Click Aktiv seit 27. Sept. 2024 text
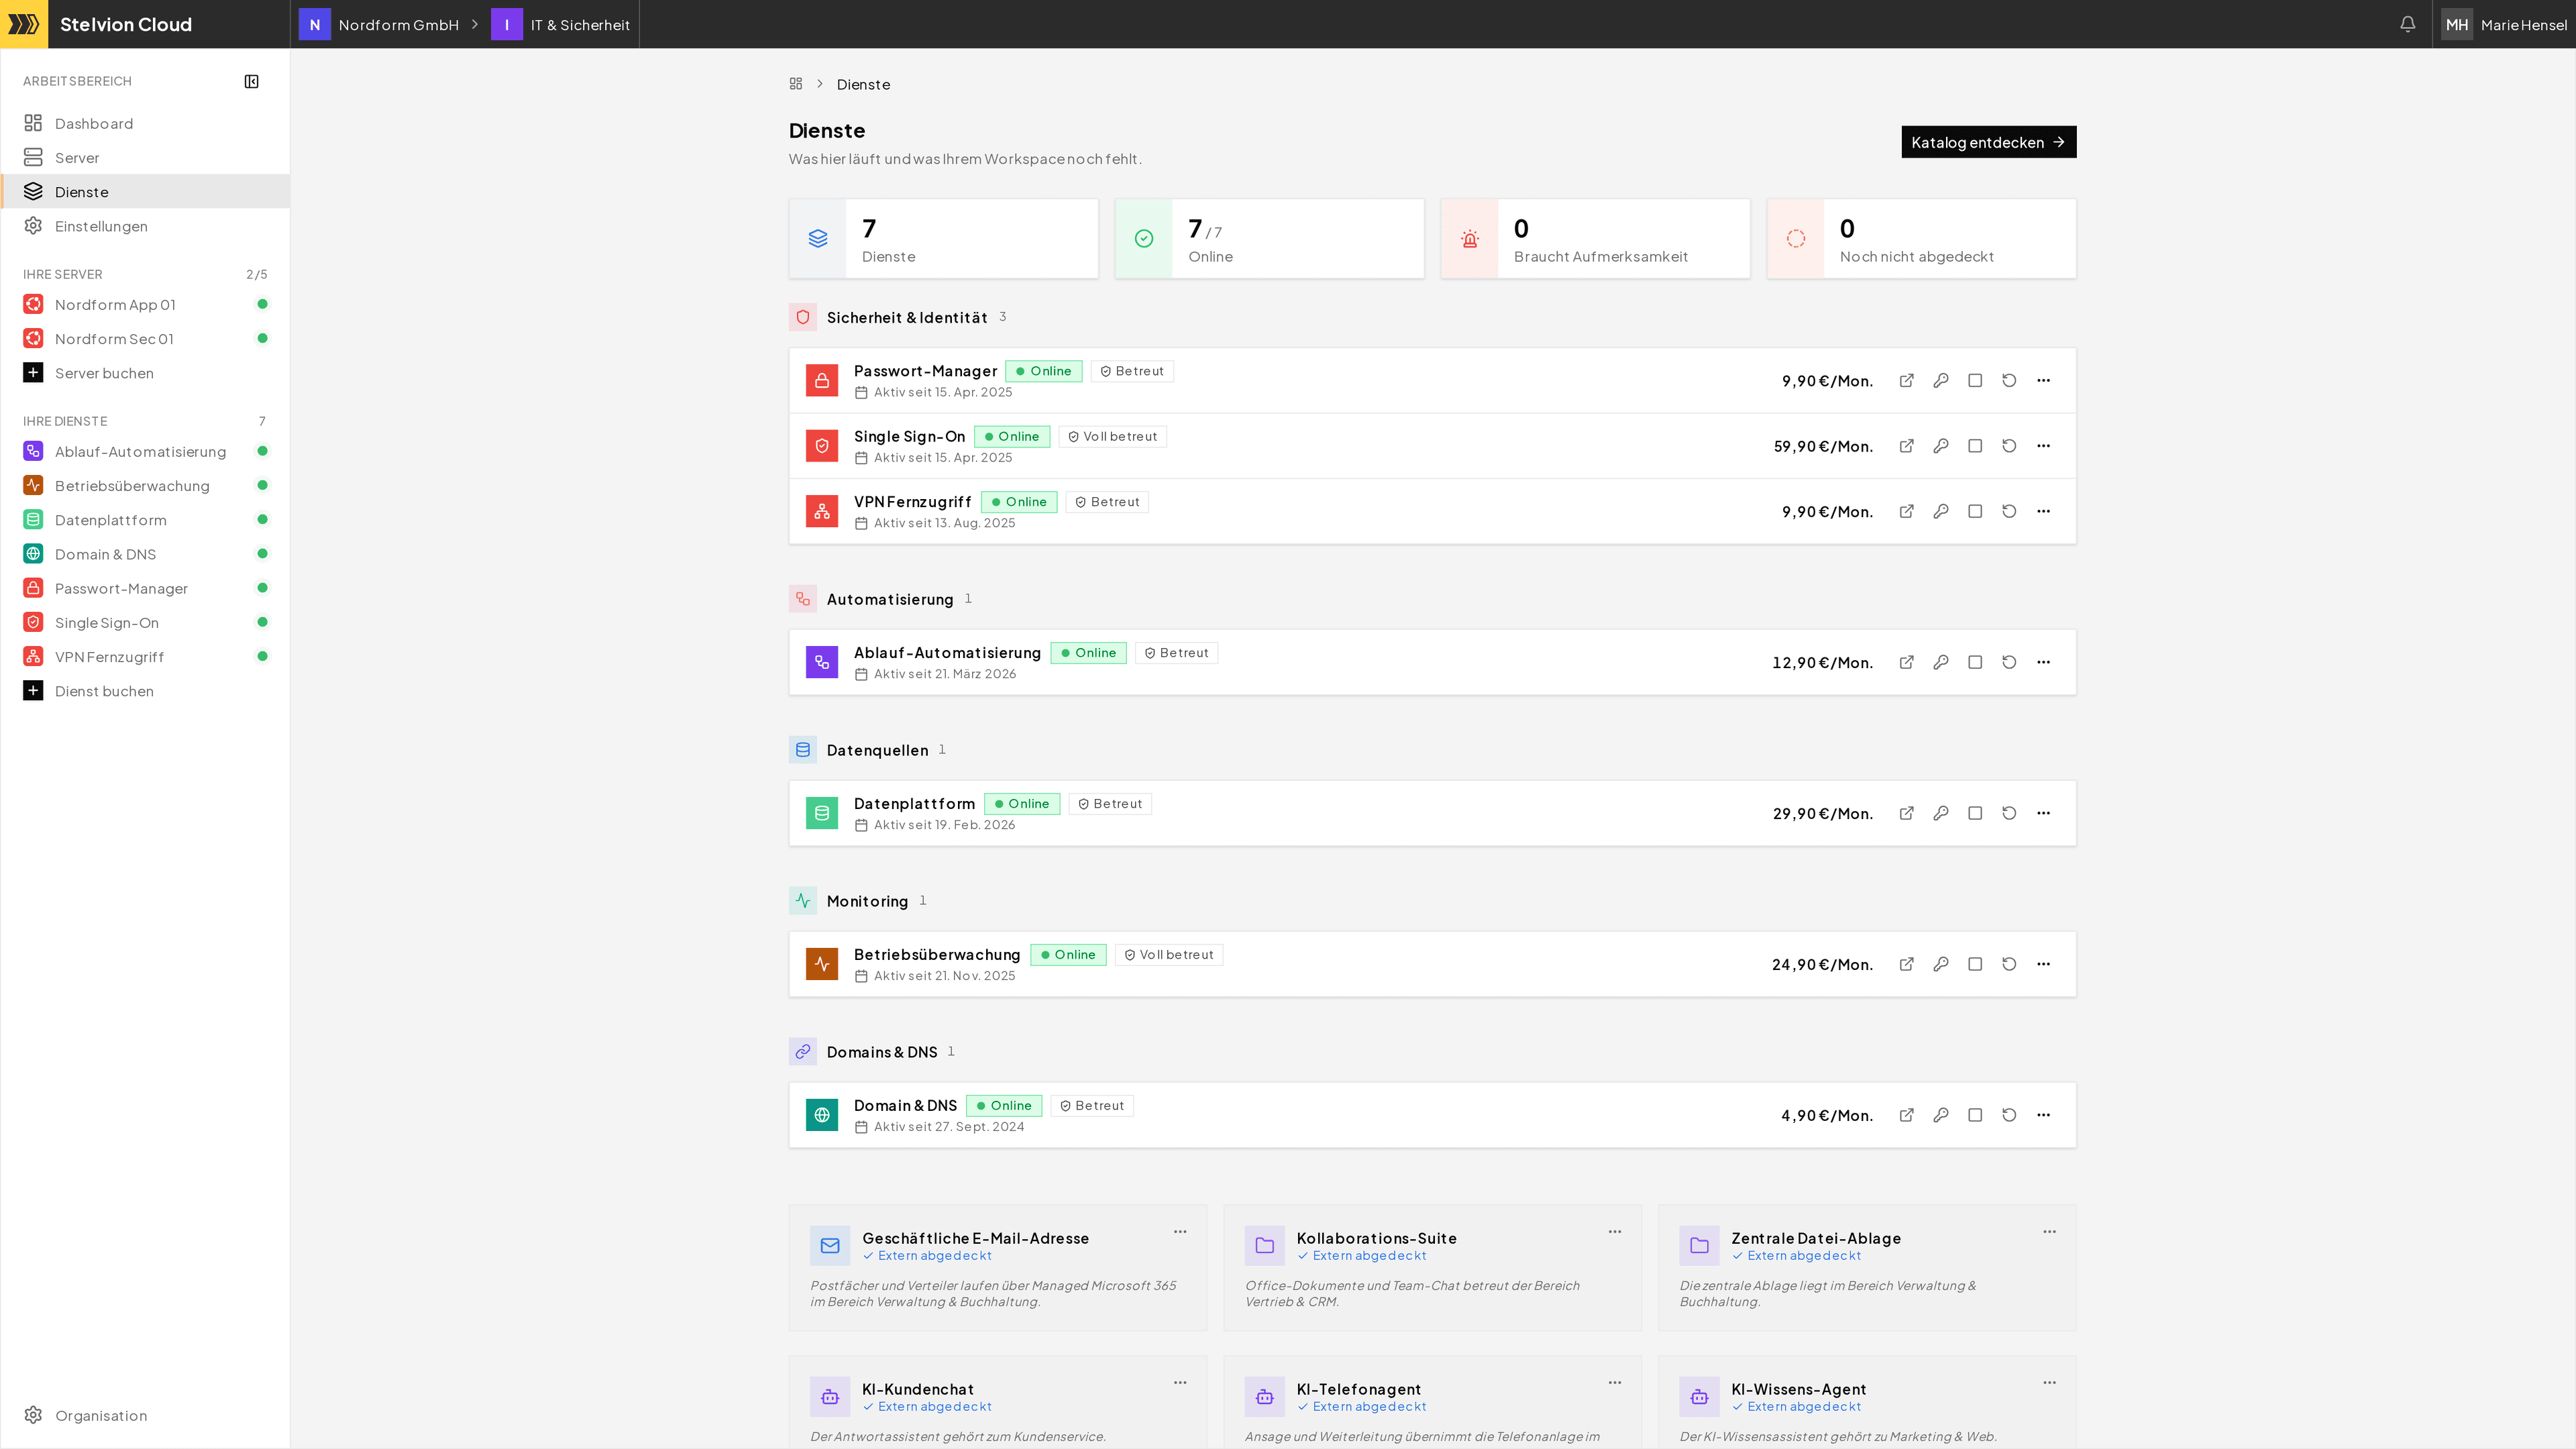 tap(948, 1127)
